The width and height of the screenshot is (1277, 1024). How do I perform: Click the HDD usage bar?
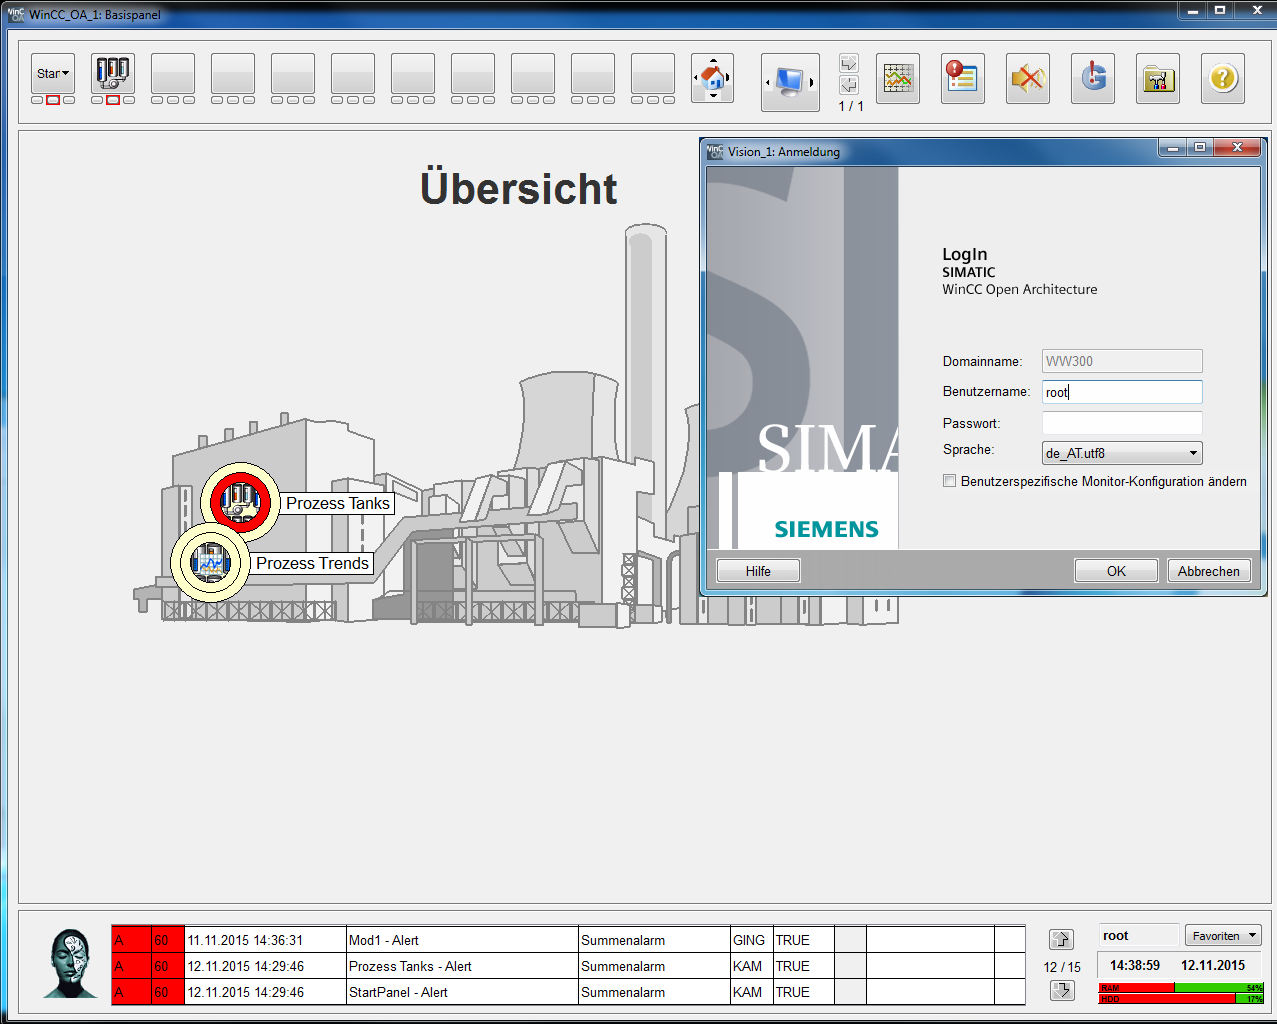point(1181,998)
